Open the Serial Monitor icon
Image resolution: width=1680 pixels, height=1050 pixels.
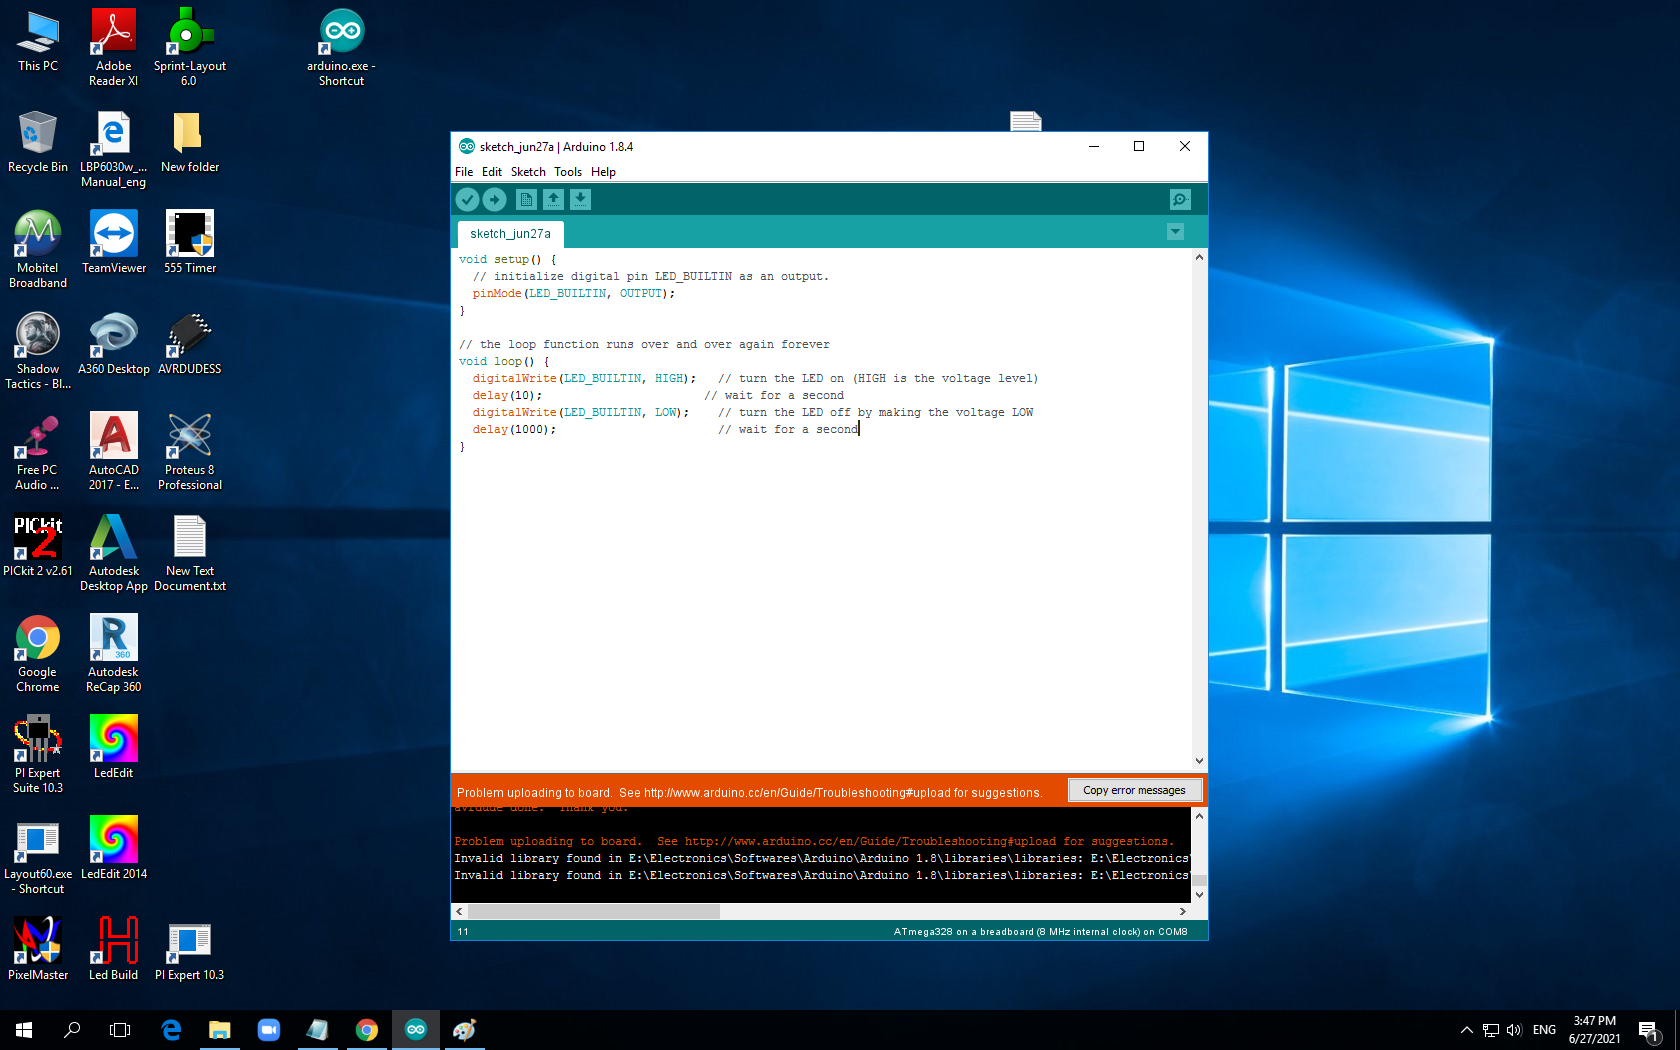[1180, 199]
